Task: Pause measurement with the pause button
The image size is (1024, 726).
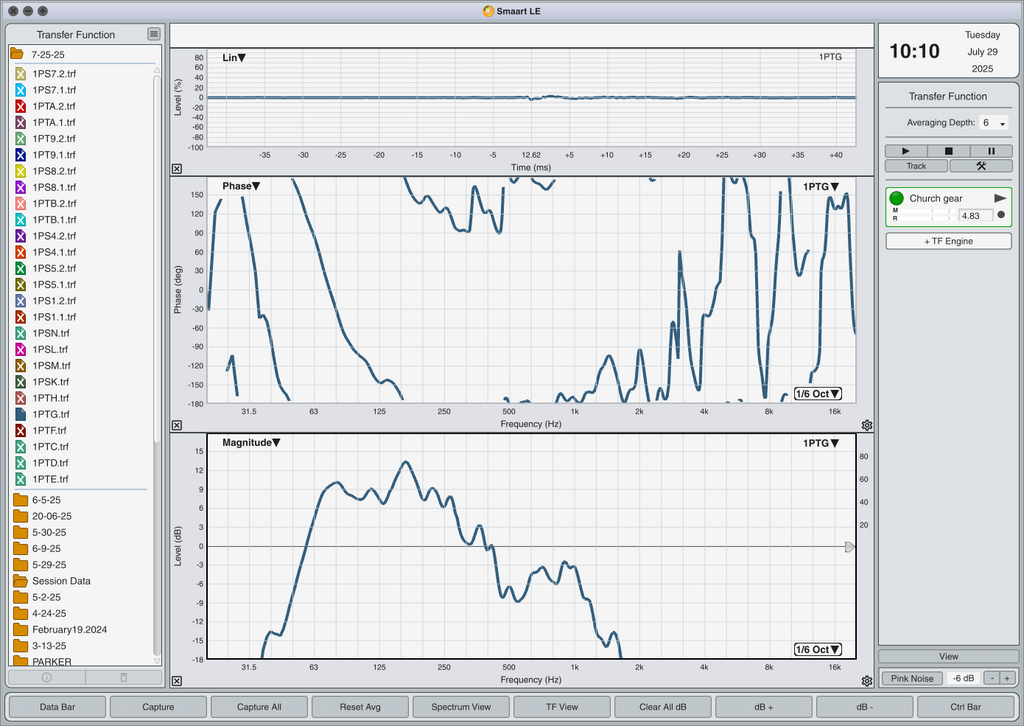Action: pyautogui.click(x=991, y=151)
